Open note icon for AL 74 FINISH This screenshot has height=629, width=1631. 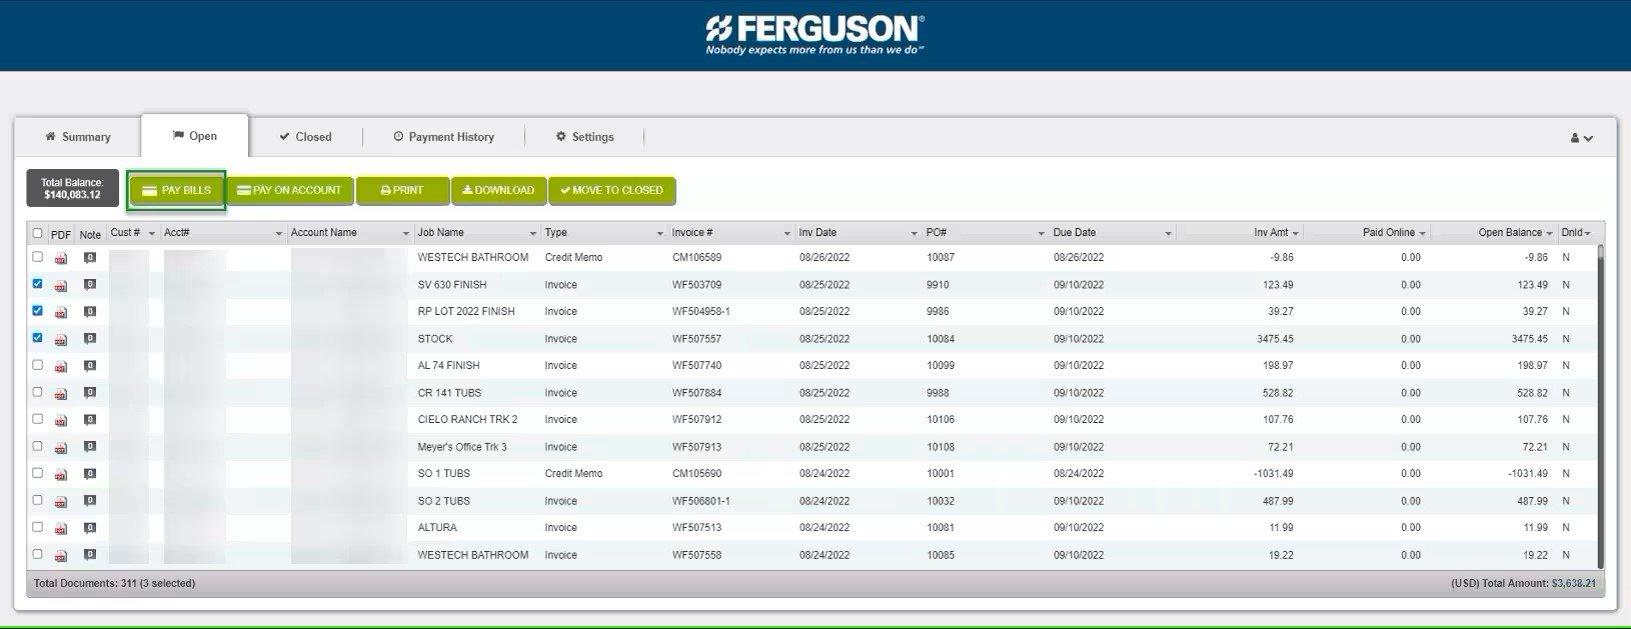[x=90, y=366]
